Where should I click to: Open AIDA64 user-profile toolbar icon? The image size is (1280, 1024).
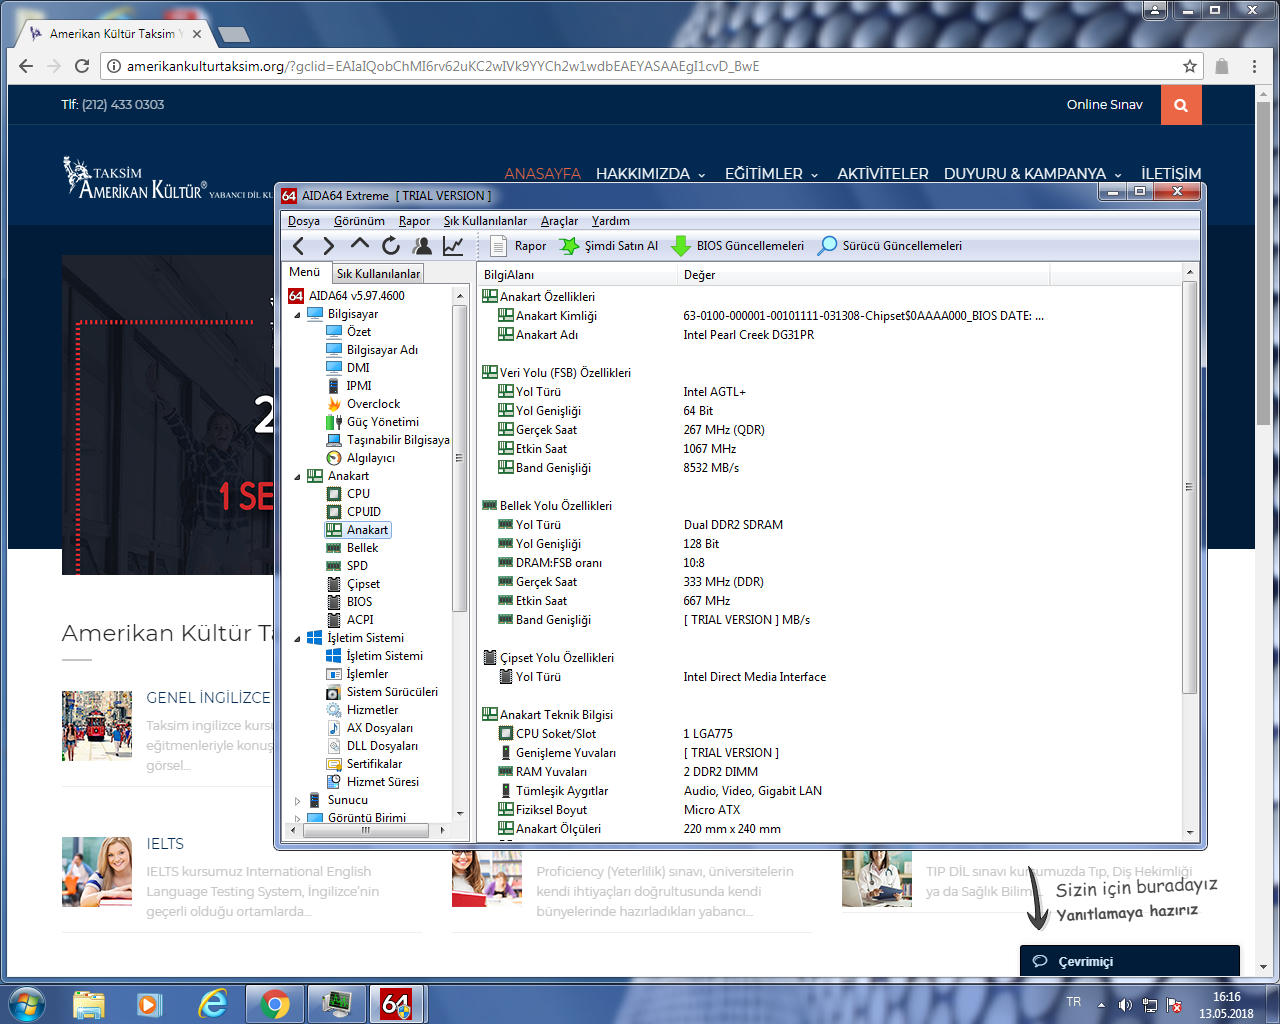coord(422,246)
